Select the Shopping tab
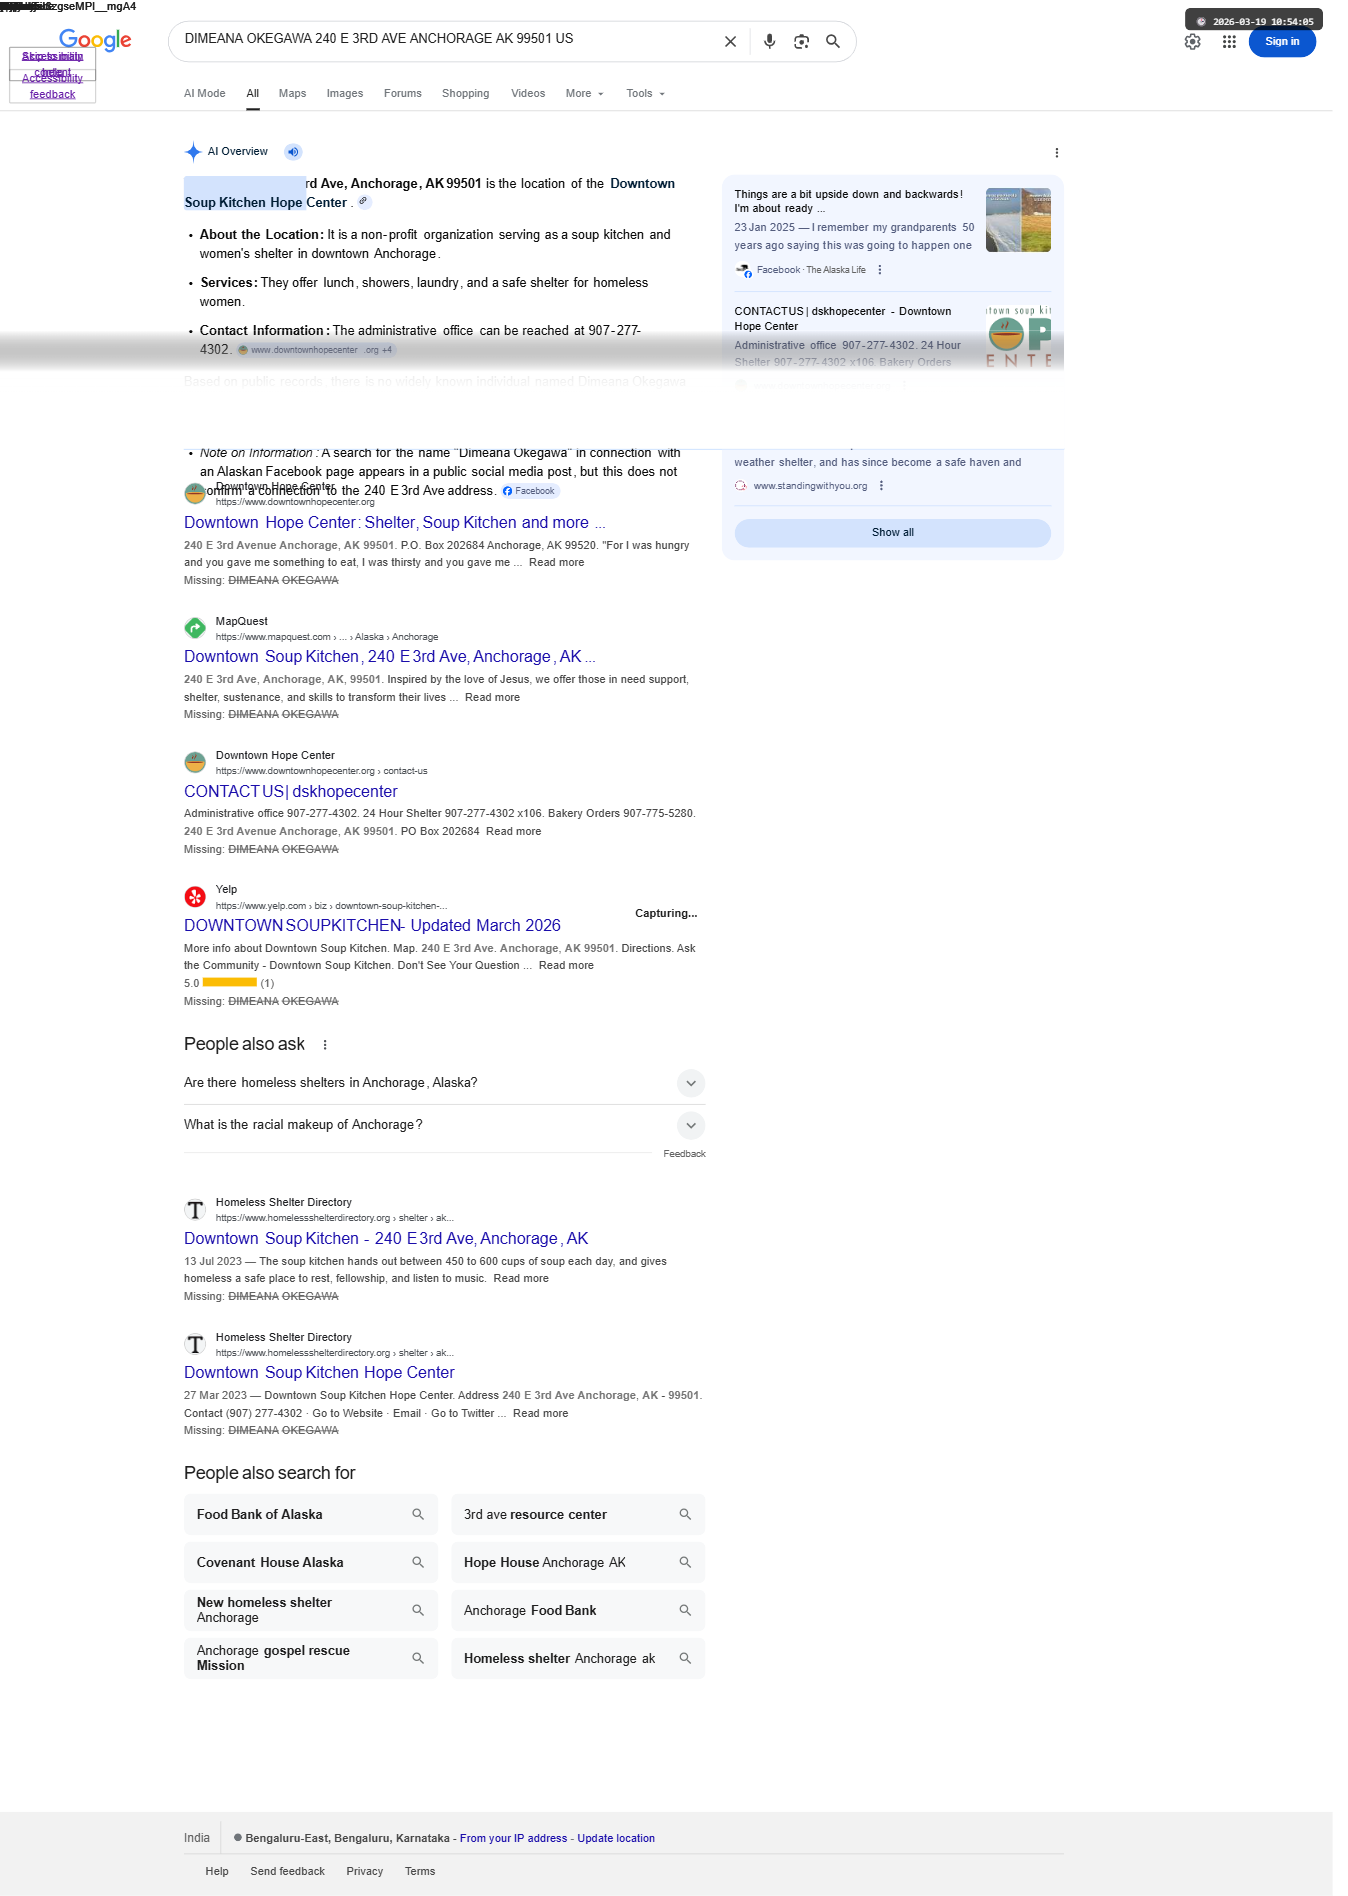The image size is (1348, 1896). click(x=466, y=94)
